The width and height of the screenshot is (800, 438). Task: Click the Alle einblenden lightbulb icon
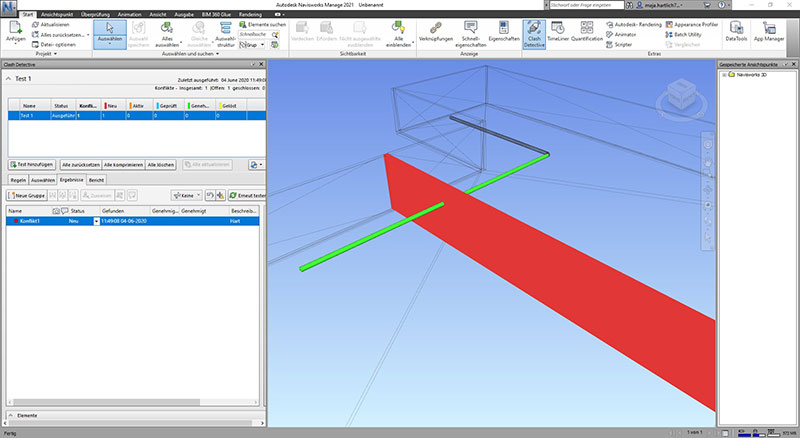point(398,28)
